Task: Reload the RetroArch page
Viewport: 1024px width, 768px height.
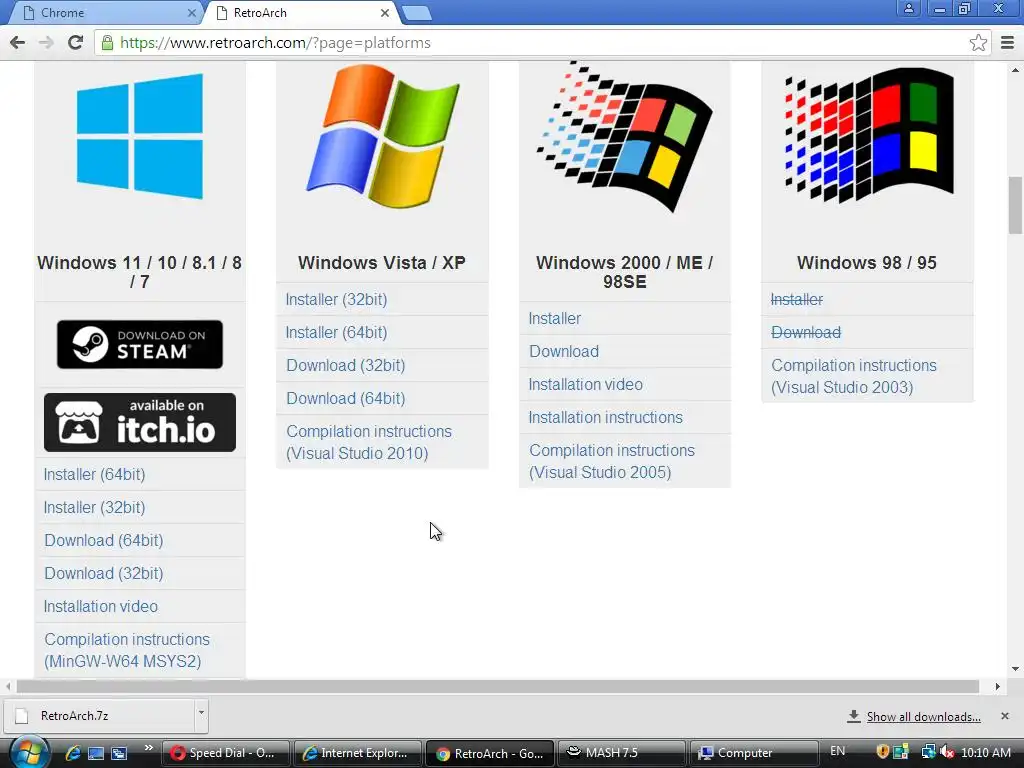Action: click(x=75, y=43)
